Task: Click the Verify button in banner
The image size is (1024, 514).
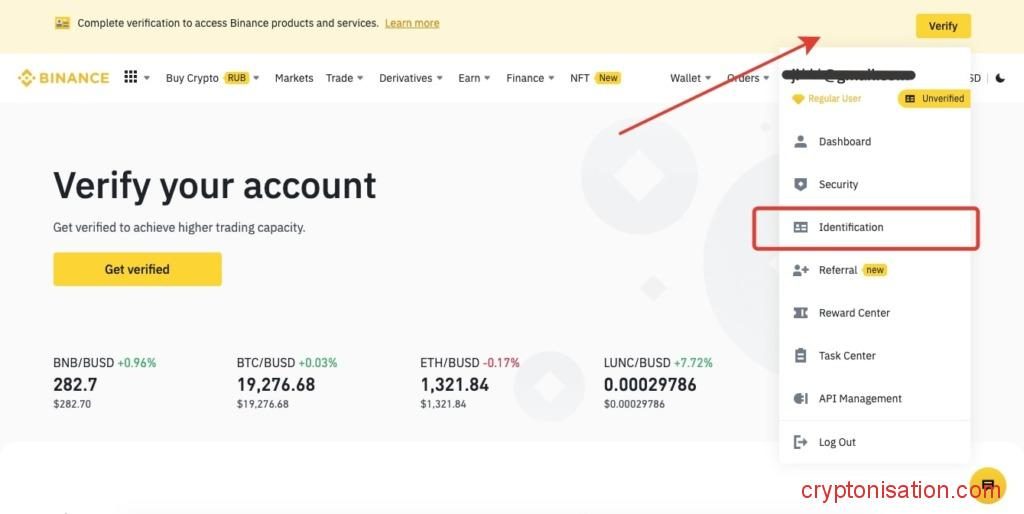Action: pyautogui.click(x=942, y=26)
